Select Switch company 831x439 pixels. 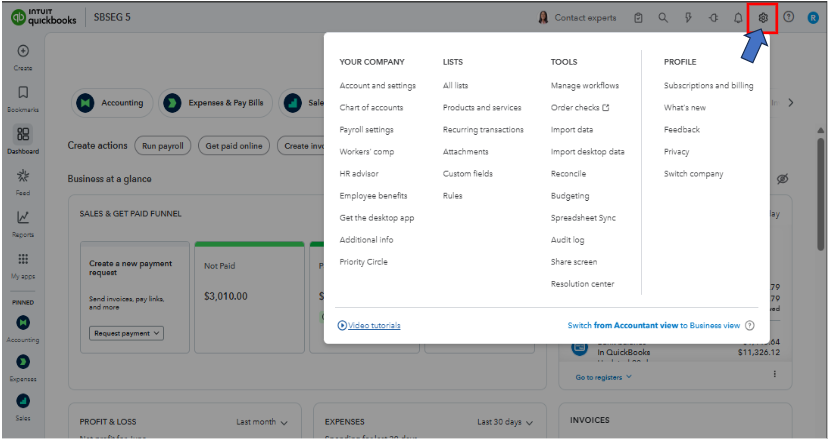pyautogui.click(x=693, y=174)
